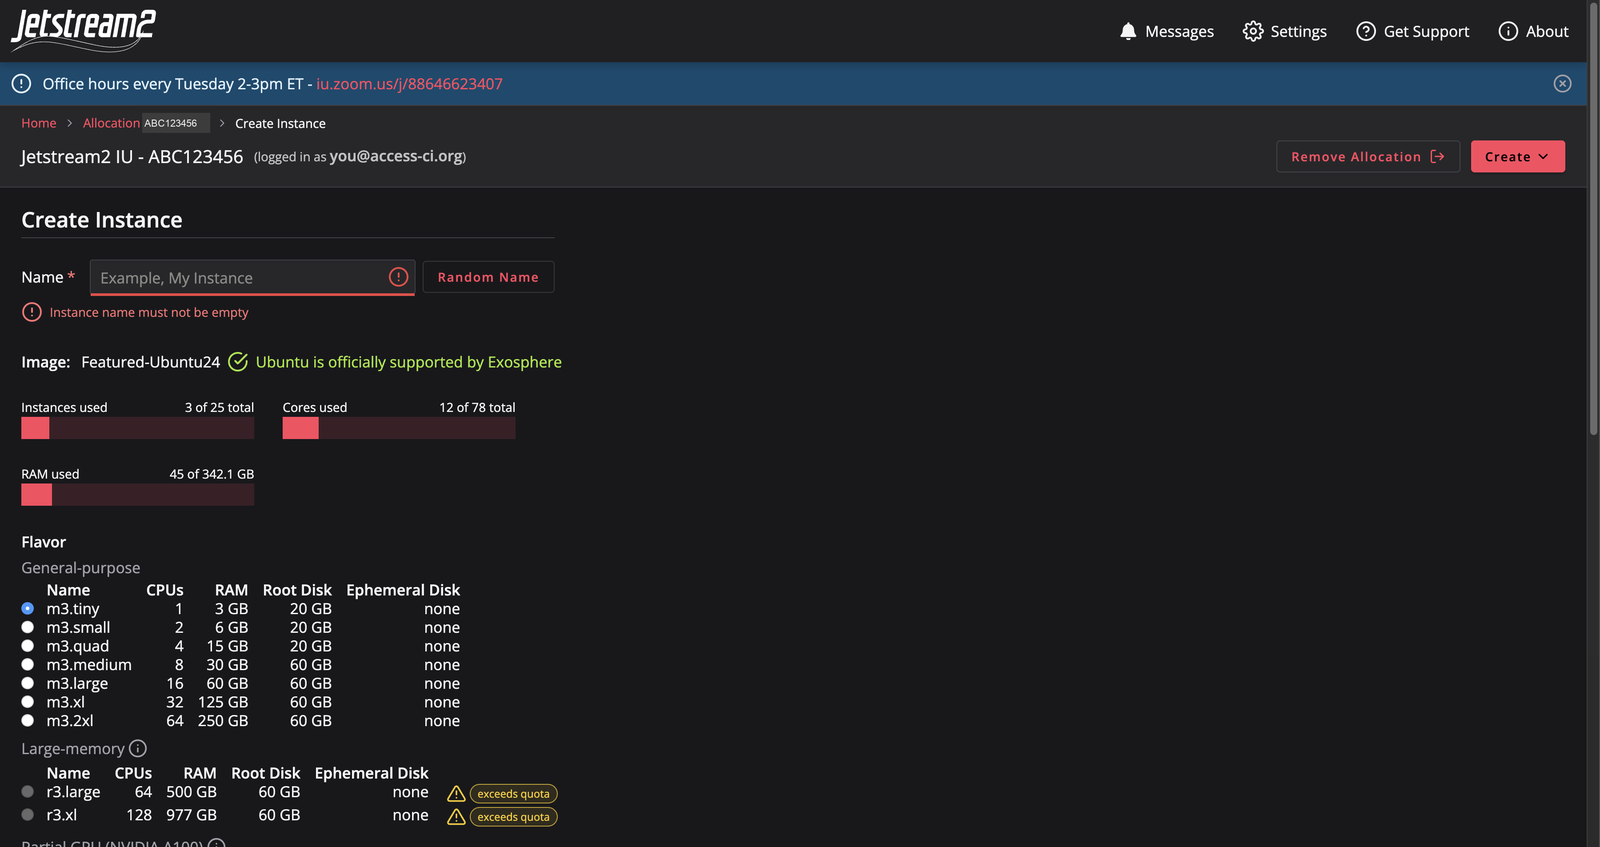Viewport: 1600px width, 847px height.
Task: Select the m3.2xl flavor radio
Action: click(27, 720)
